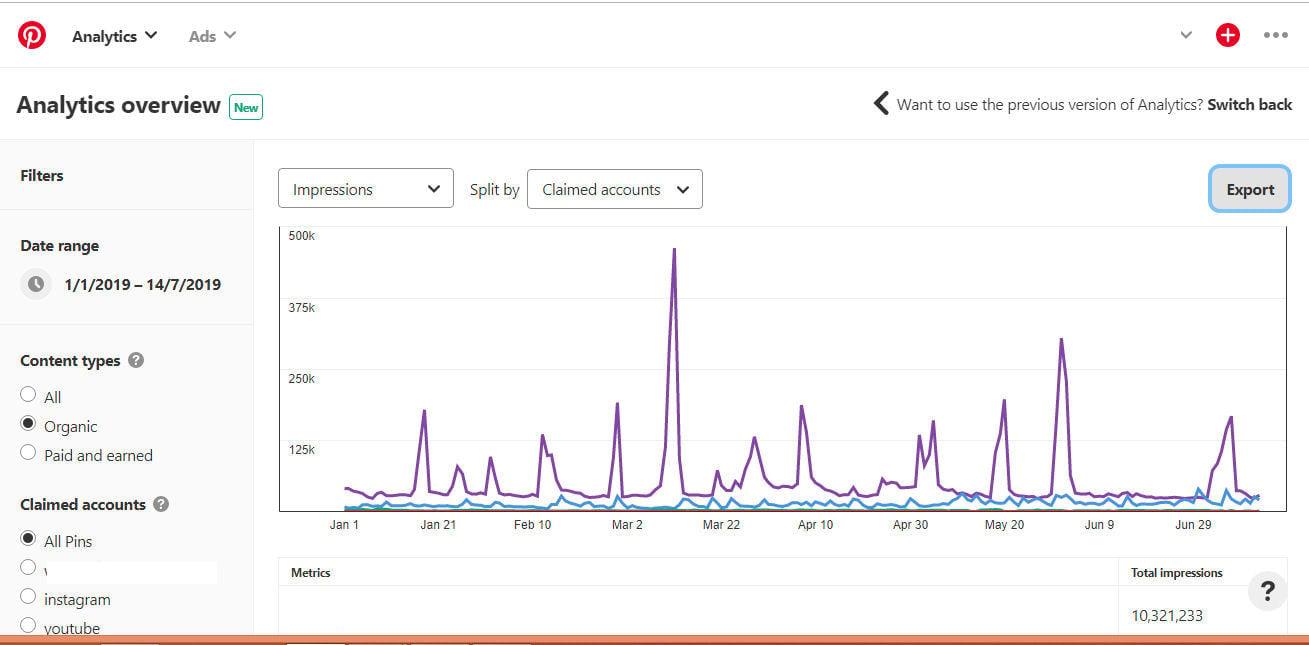Click info icon next to Claimed accounts
This screenshot has width=1309, height=645.
click(x=161, y=504)
